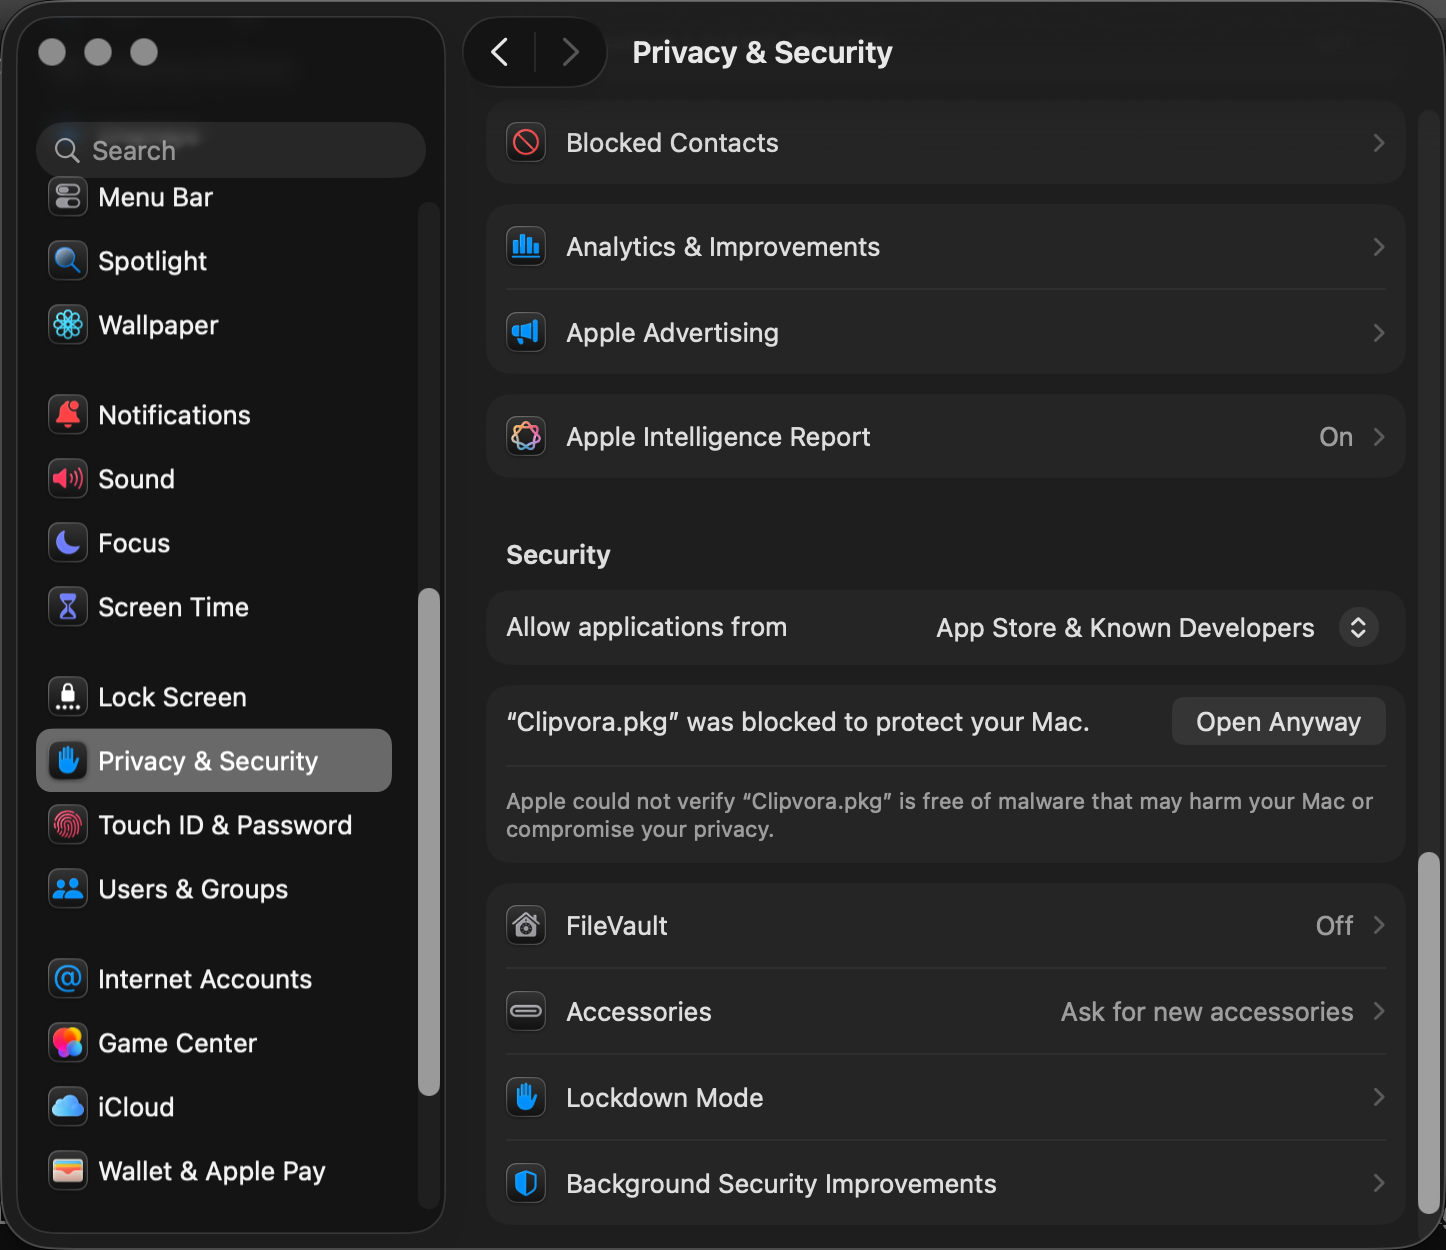Open Users & Groups in sidebar
1446x1250 pixels.
(x=214, y=889)
